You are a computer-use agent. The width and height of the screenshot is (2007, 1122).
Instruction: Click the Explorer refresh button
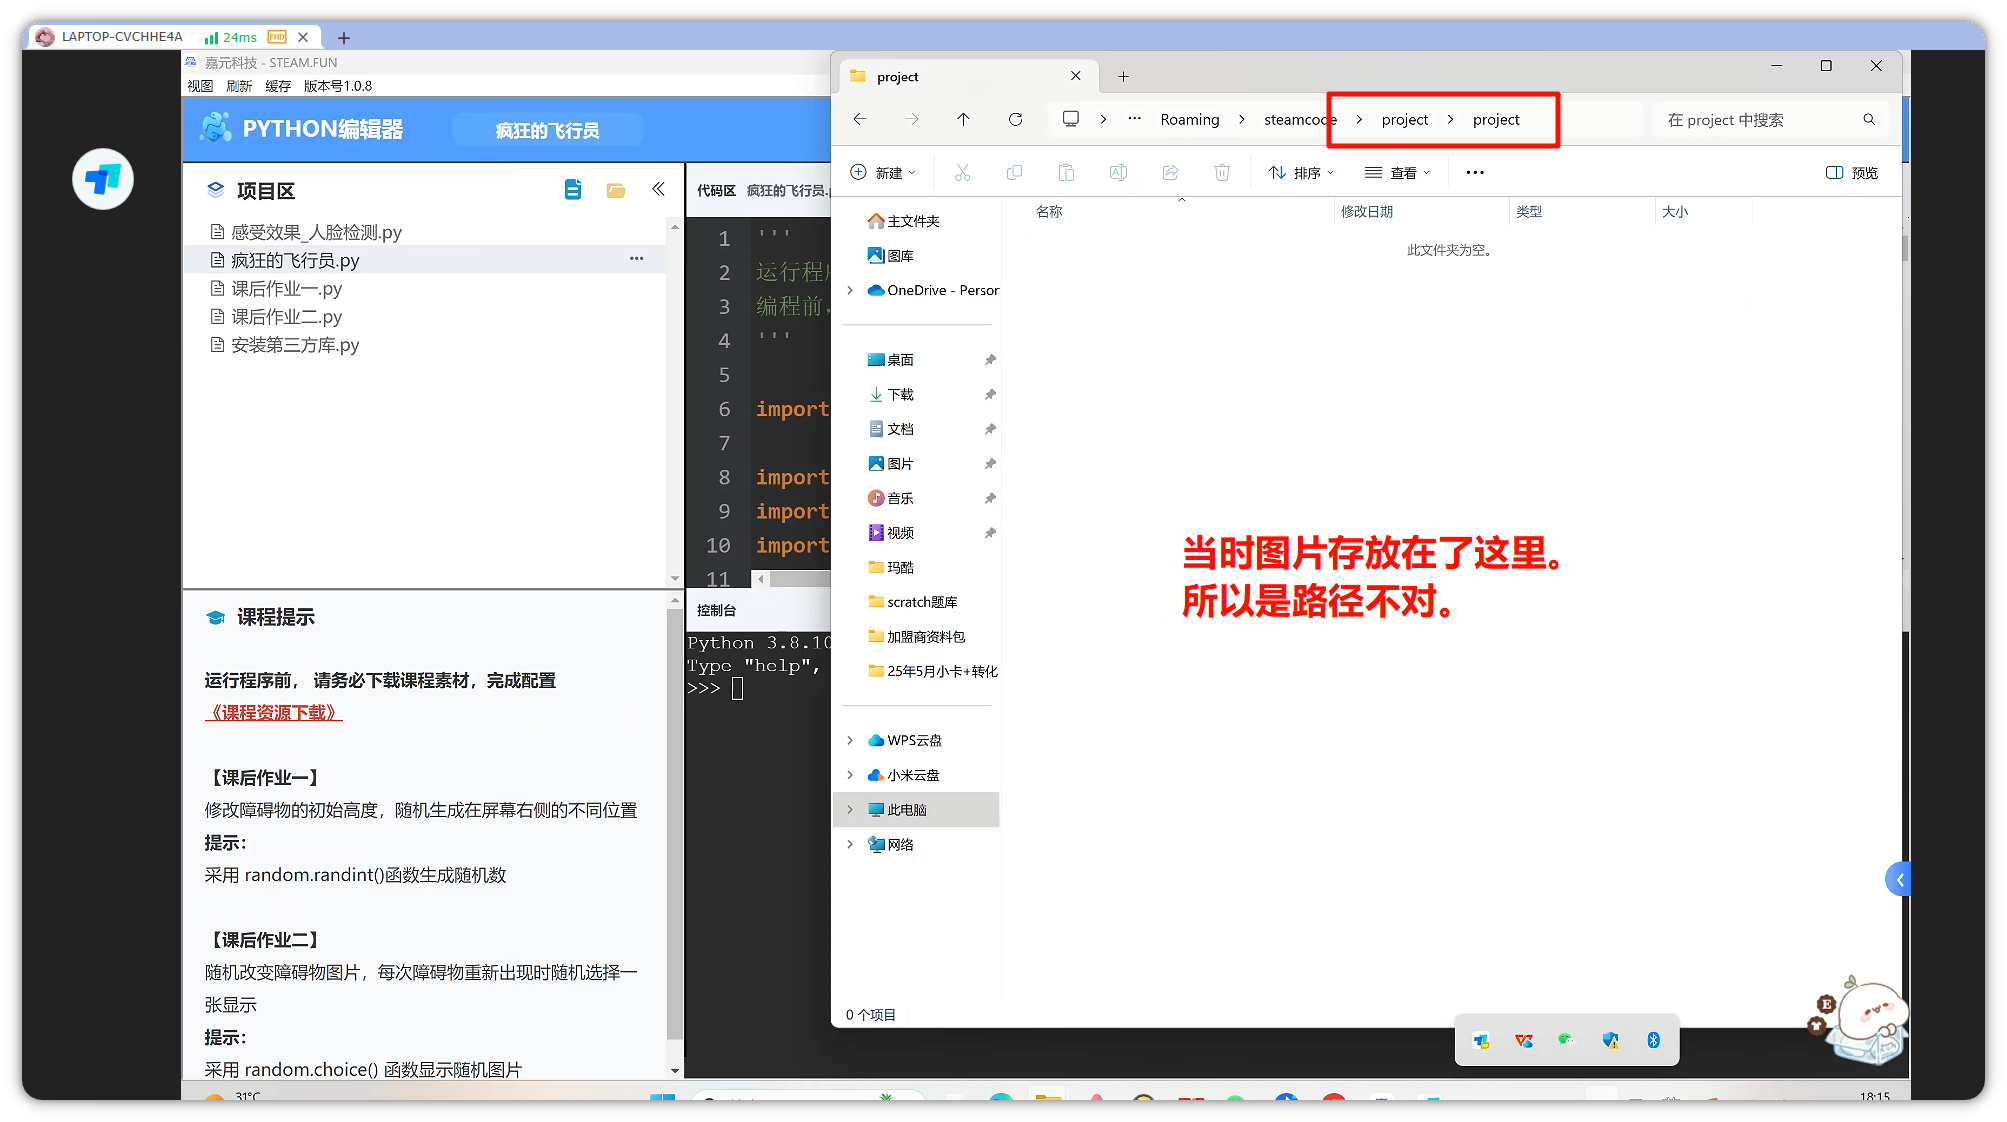pyautogui.click(x=1015, y=120)
